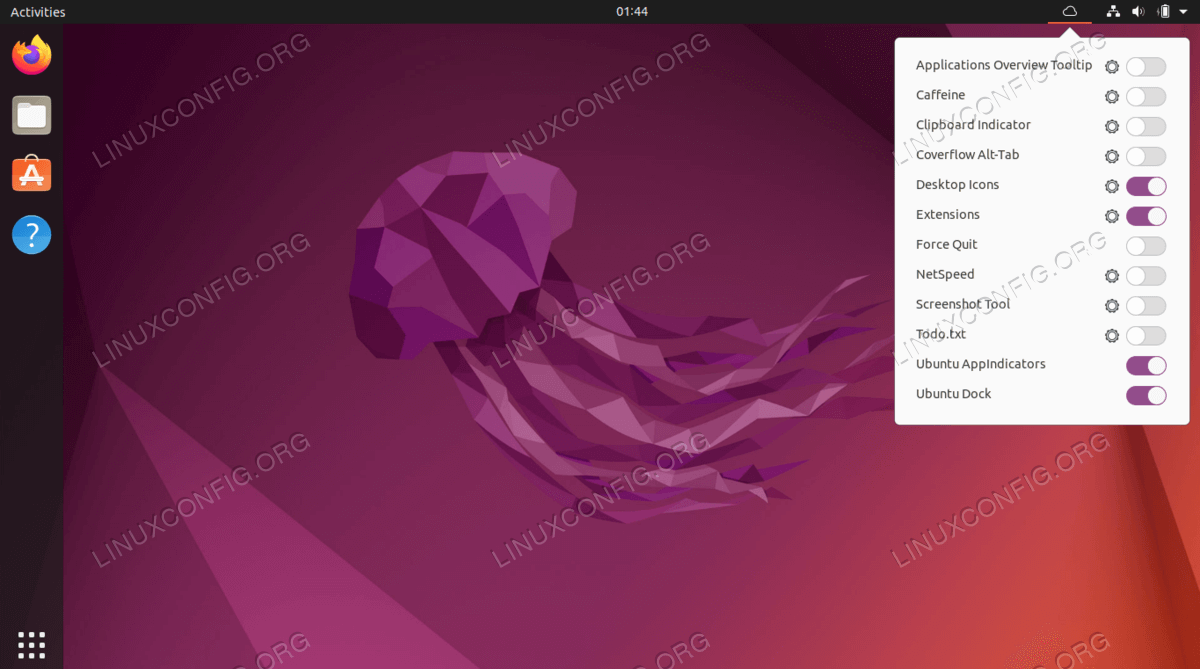
Task: Enable Applications Overview Tooltip switch
Action: pos(1146,67)
